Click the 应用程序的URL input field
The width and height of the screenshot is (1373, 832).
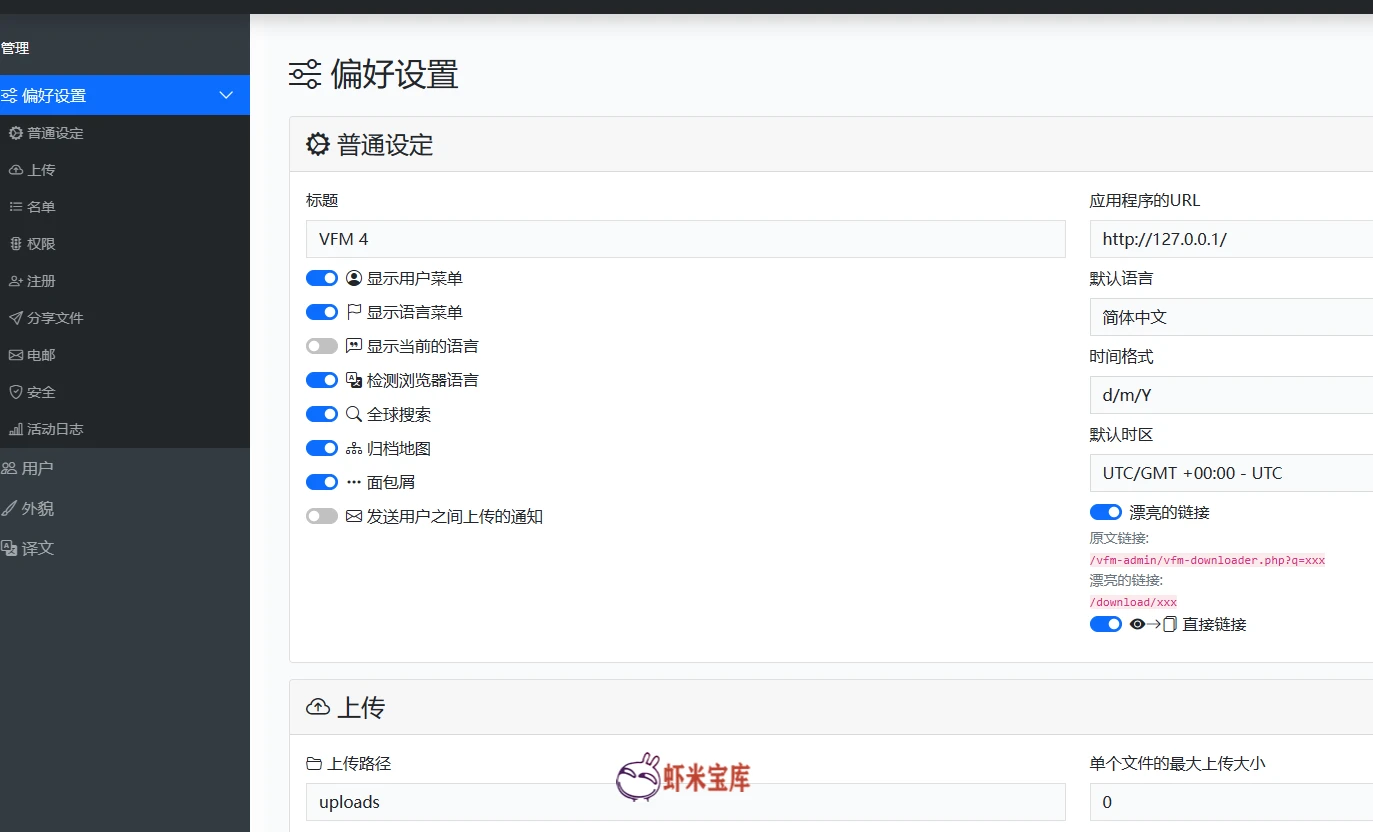1231,239
